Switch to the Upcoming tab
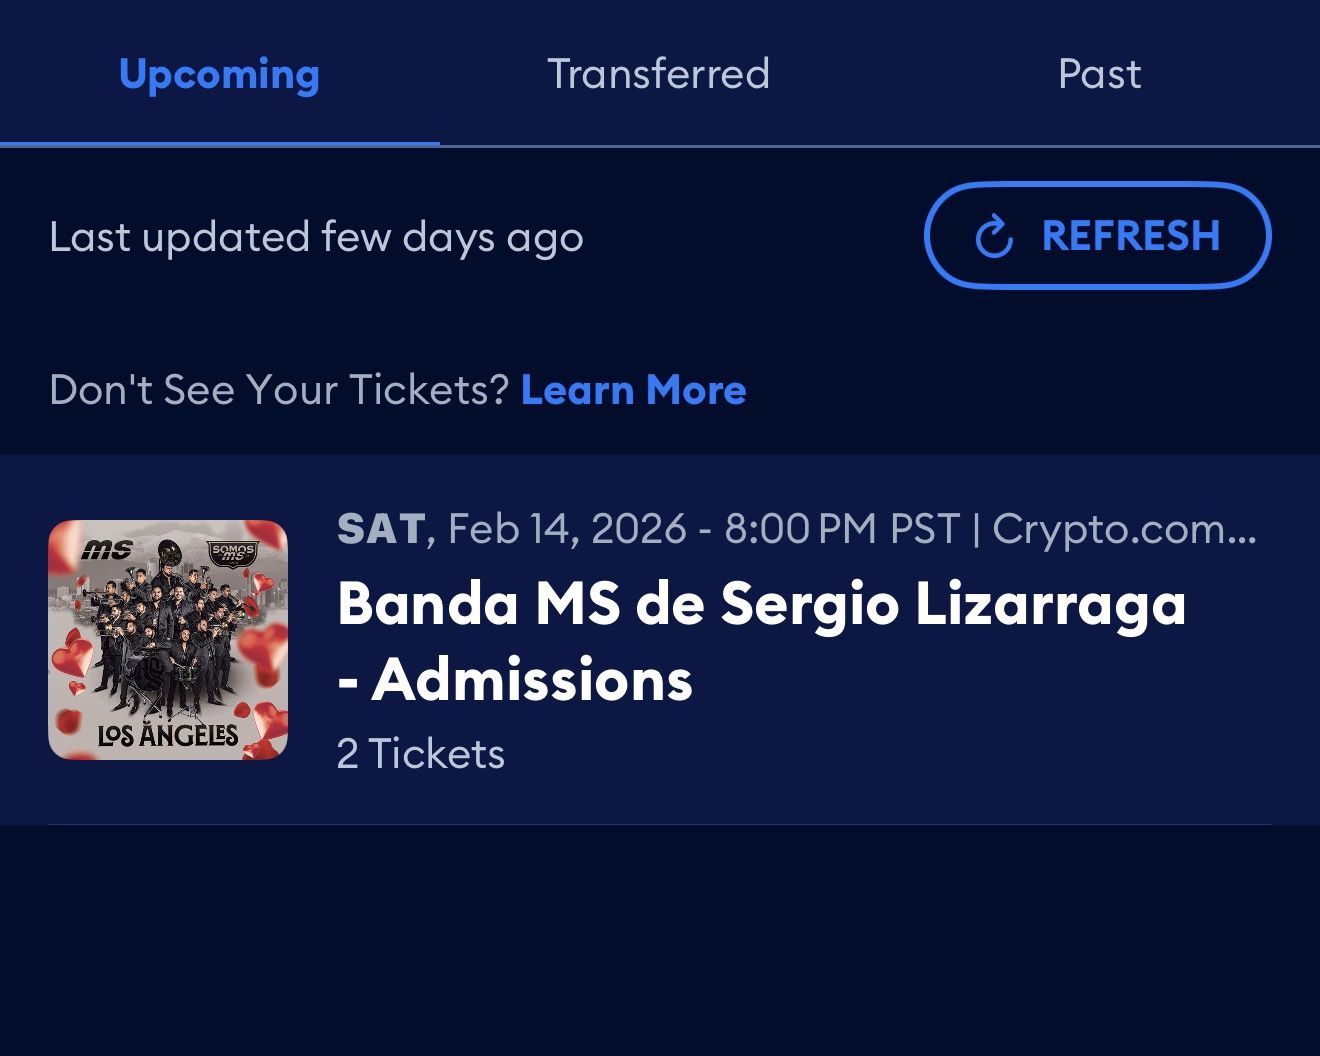Viewport: 1320px width, 1056px height. point(219,74)
